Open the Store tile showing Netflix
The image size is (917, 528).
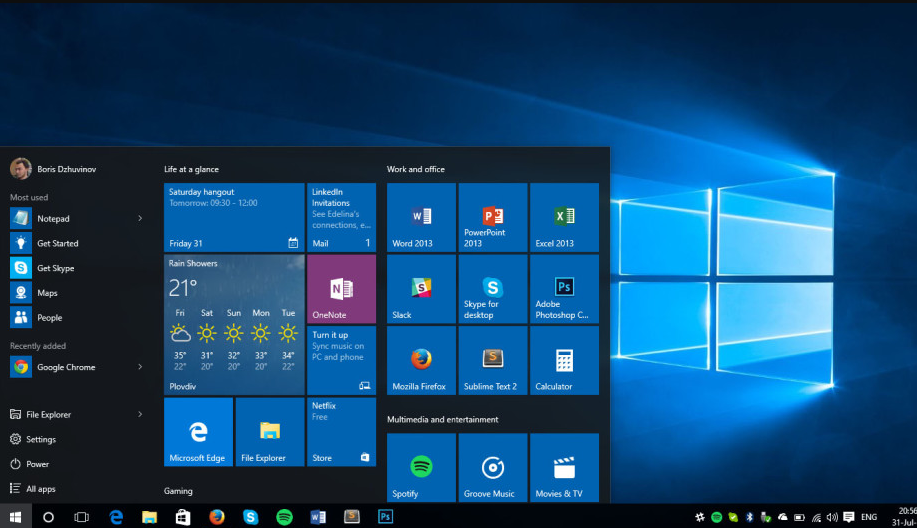342,432
